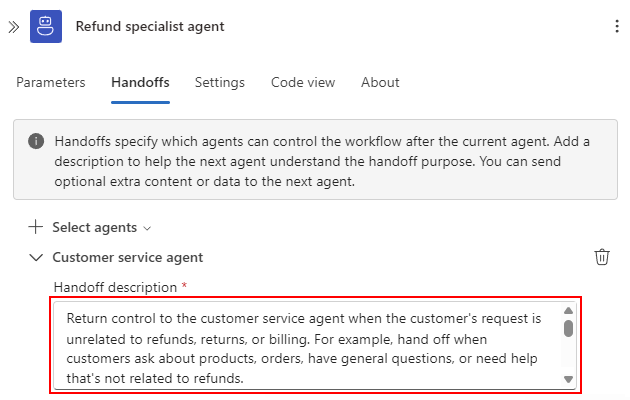The width and height of the screenshot is (630, 400).
Task: Expand the Select agents dropdown
Action: [x=148, y=228]
